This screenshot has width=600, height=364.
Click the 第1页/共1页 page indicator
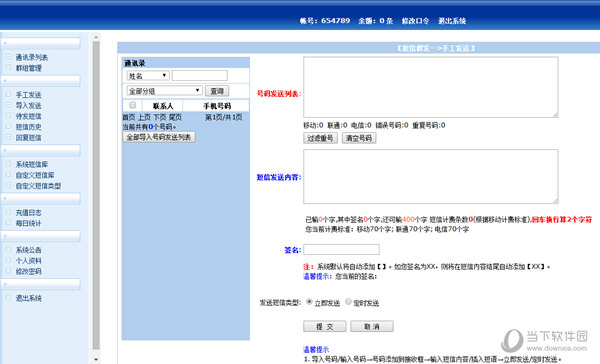[x=223, y=117]
